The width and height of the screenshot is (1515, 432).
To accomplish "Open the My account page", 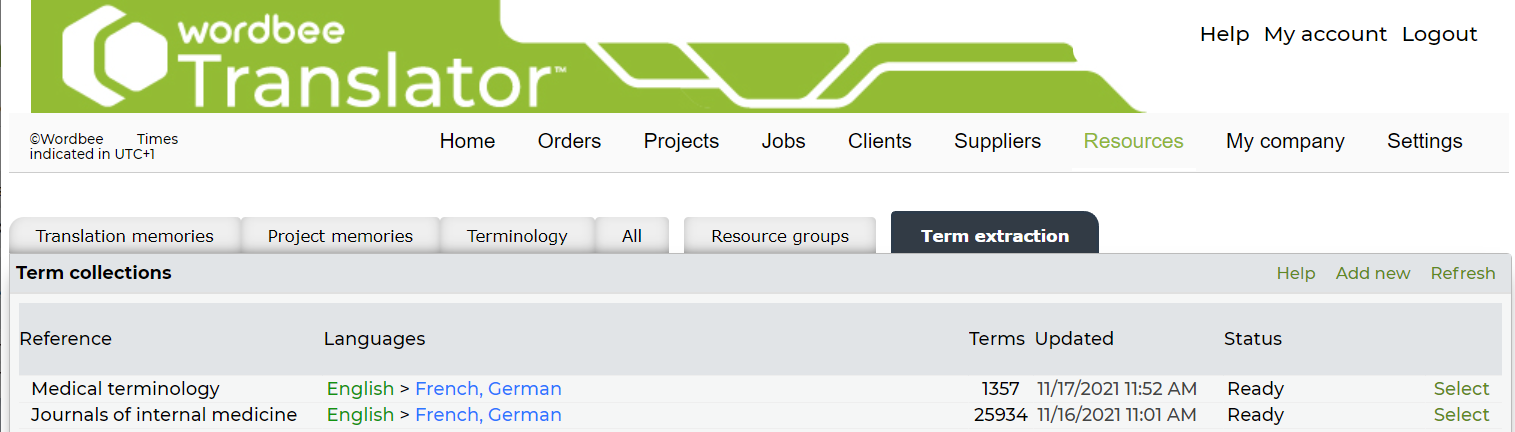I will (x=1325, y=34).
